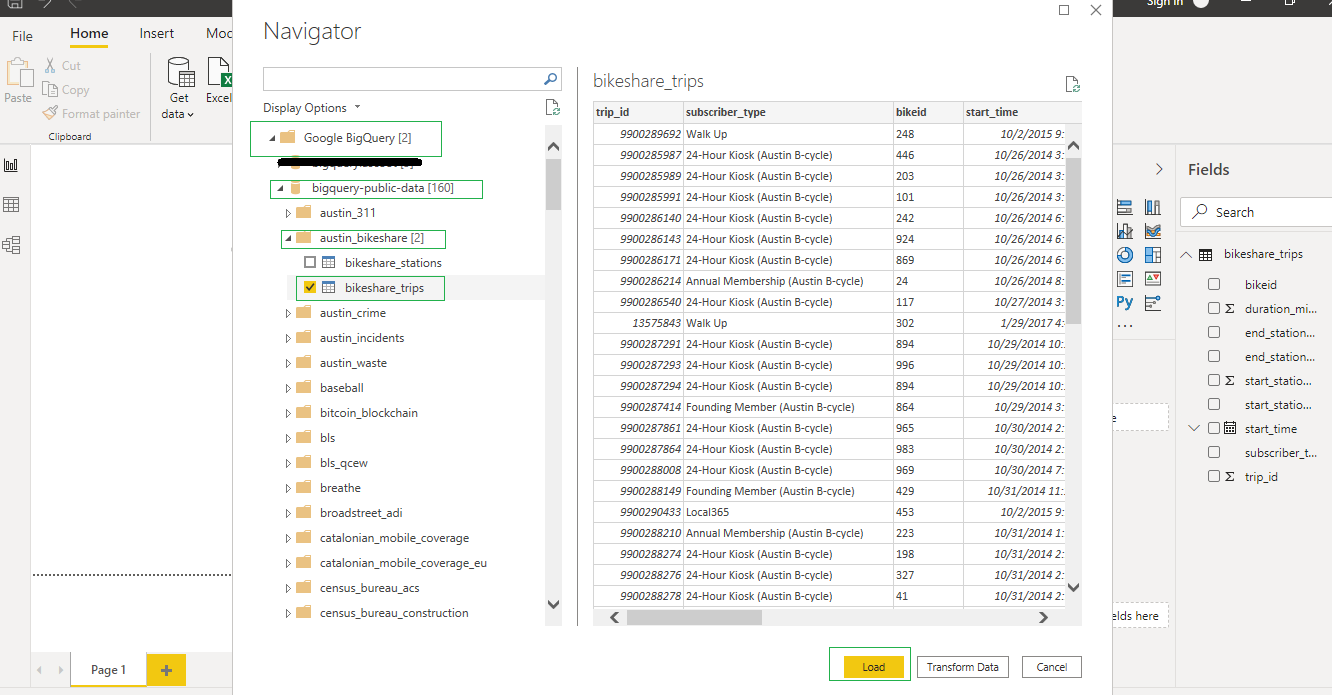
Task: Select line and column chart visual
Action: pos(1125,231)
